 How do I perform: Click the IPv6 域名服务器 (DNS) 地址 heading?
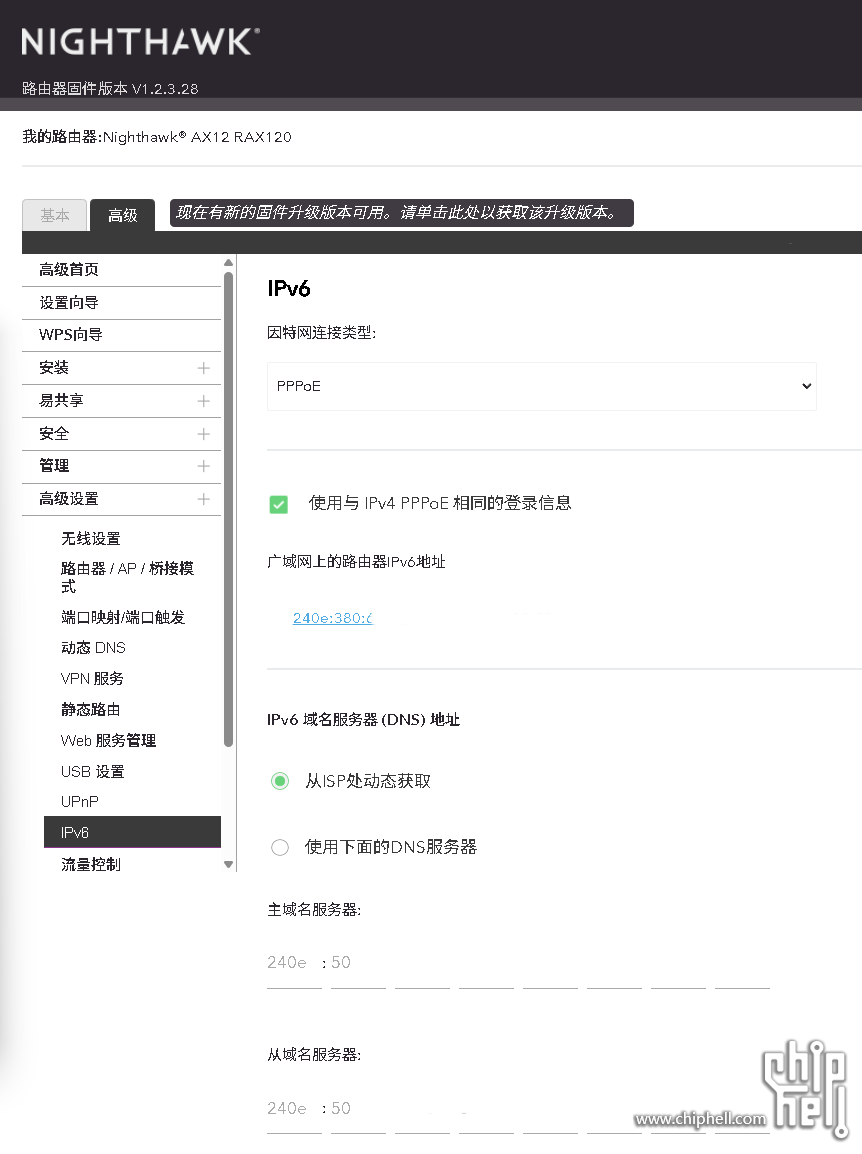[364, 720]
